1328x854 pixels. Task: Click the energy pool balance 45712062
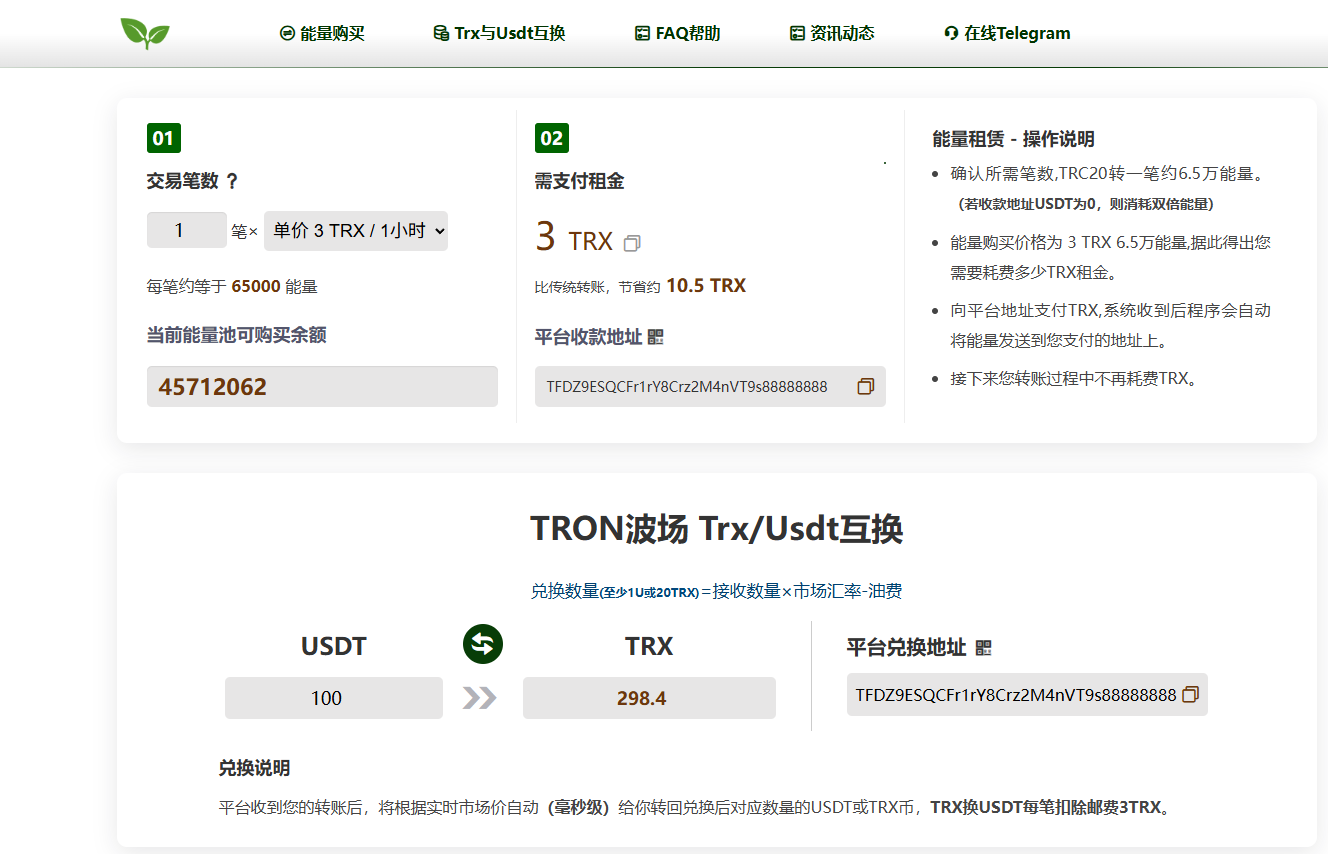(x=322, y=386)
